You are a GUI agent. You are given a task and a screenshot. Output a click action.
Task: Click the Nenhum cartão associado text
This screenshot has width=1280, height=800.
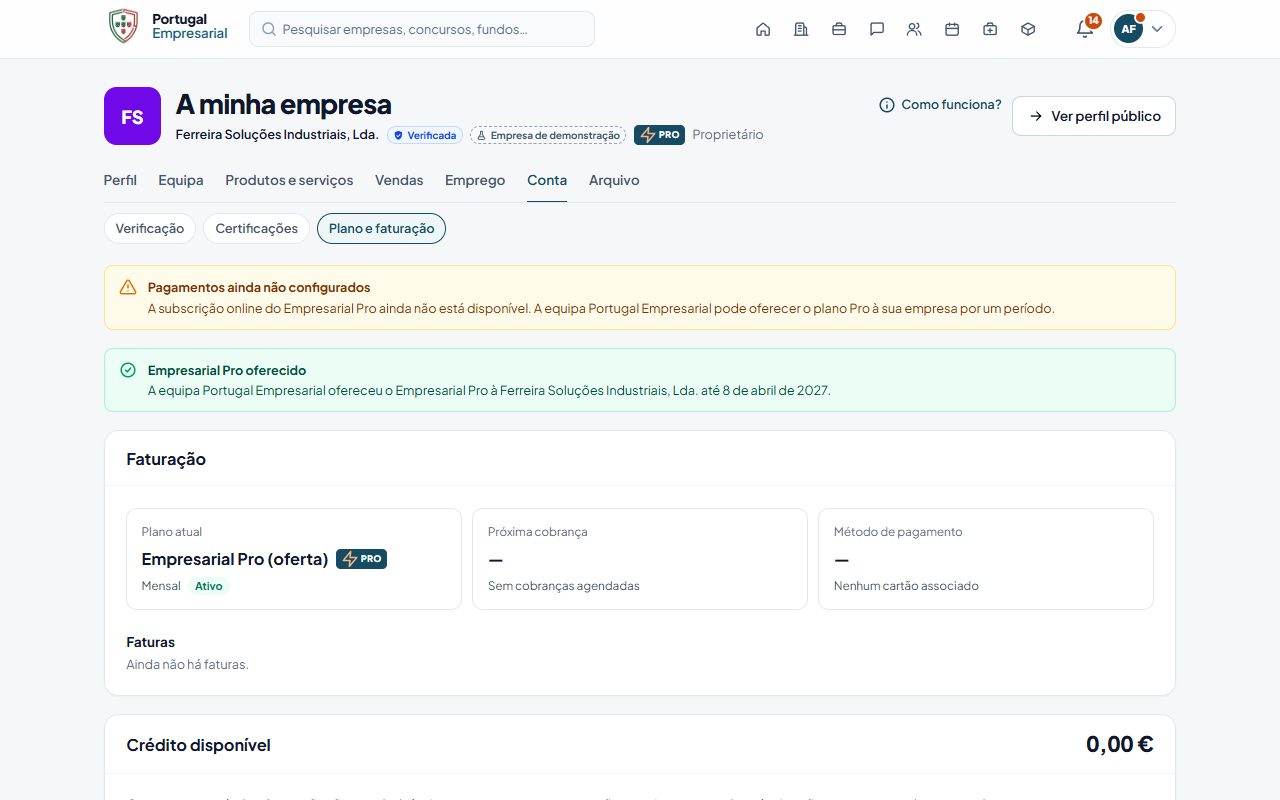click(906, 586)
